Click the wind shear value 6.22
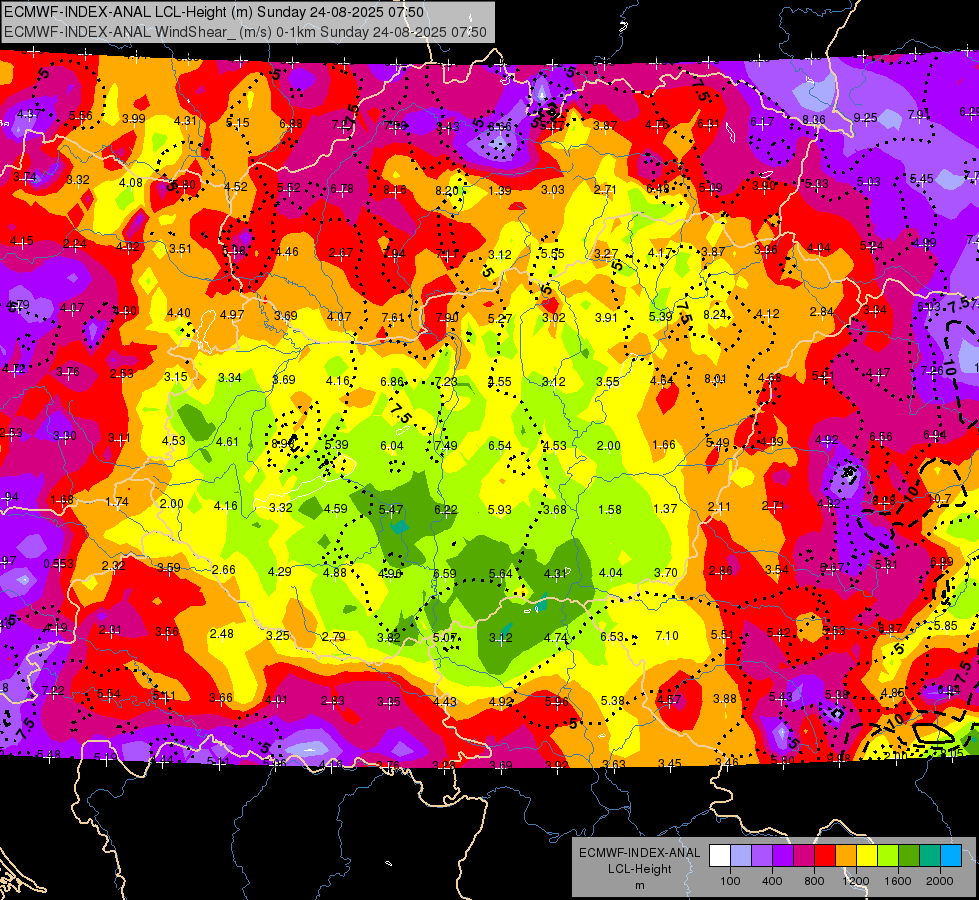This screenshot has height=900, width=979. (x=446, y=510)
